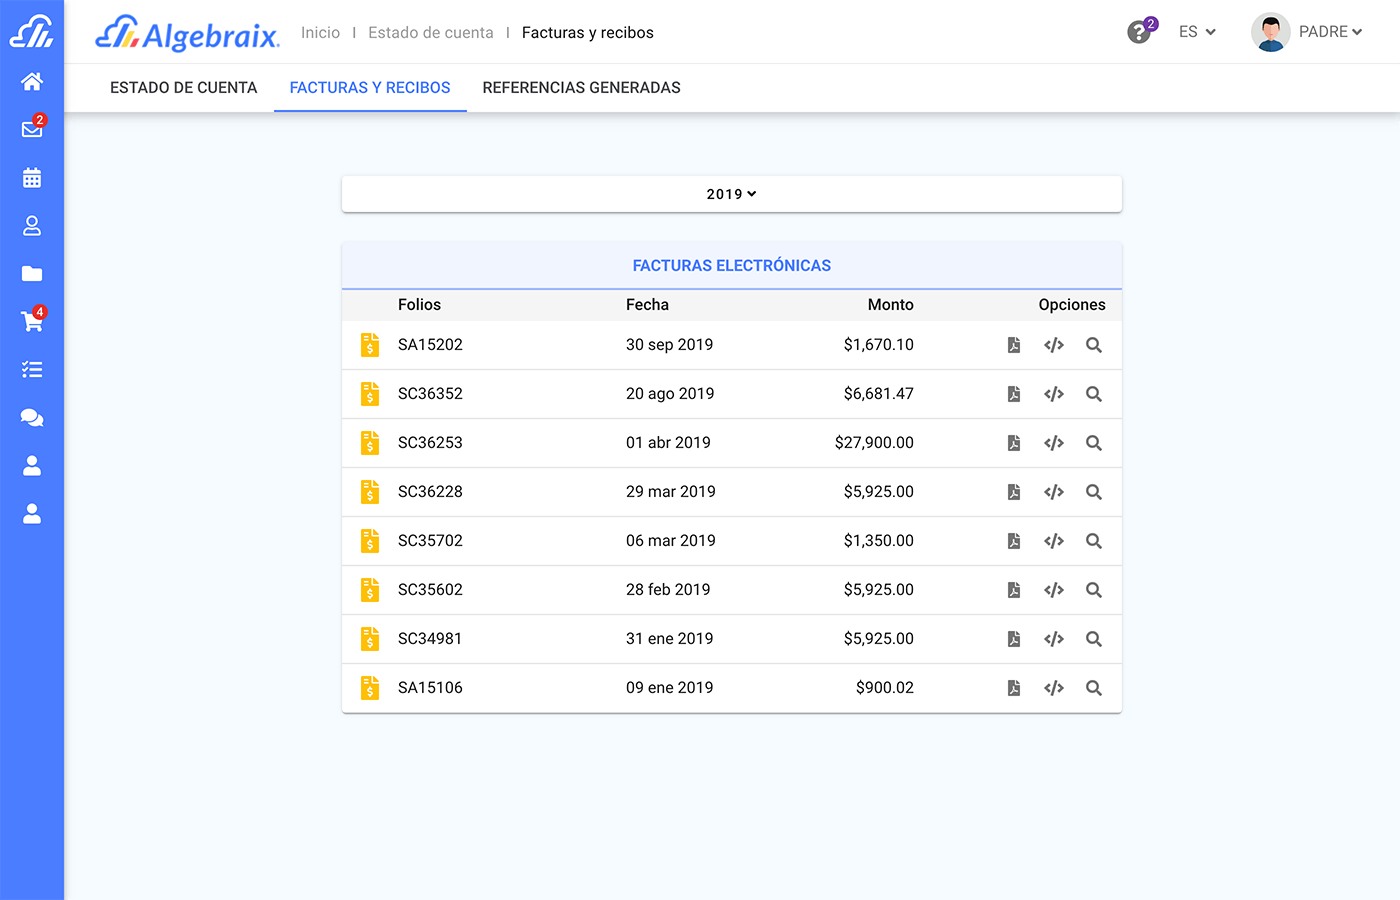Open the mail inbox with 2 notifications
The width and height of the screenshot is (1400, 900).
pos(32,129)
